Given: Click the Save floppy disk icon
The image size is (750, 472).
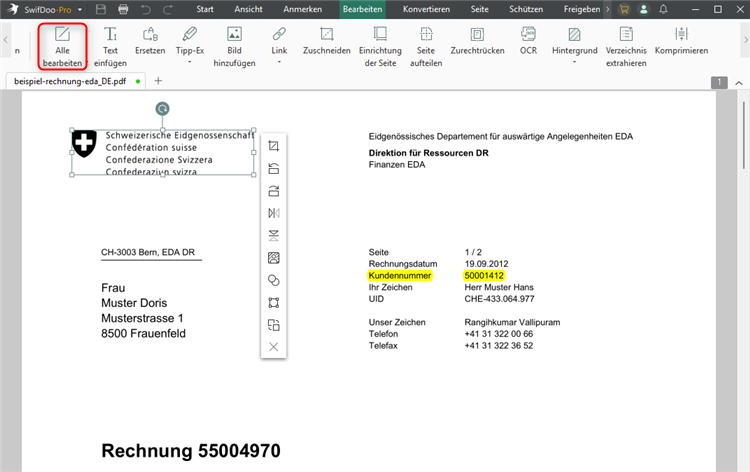Looking at the screenshot, I should [101, 9].
